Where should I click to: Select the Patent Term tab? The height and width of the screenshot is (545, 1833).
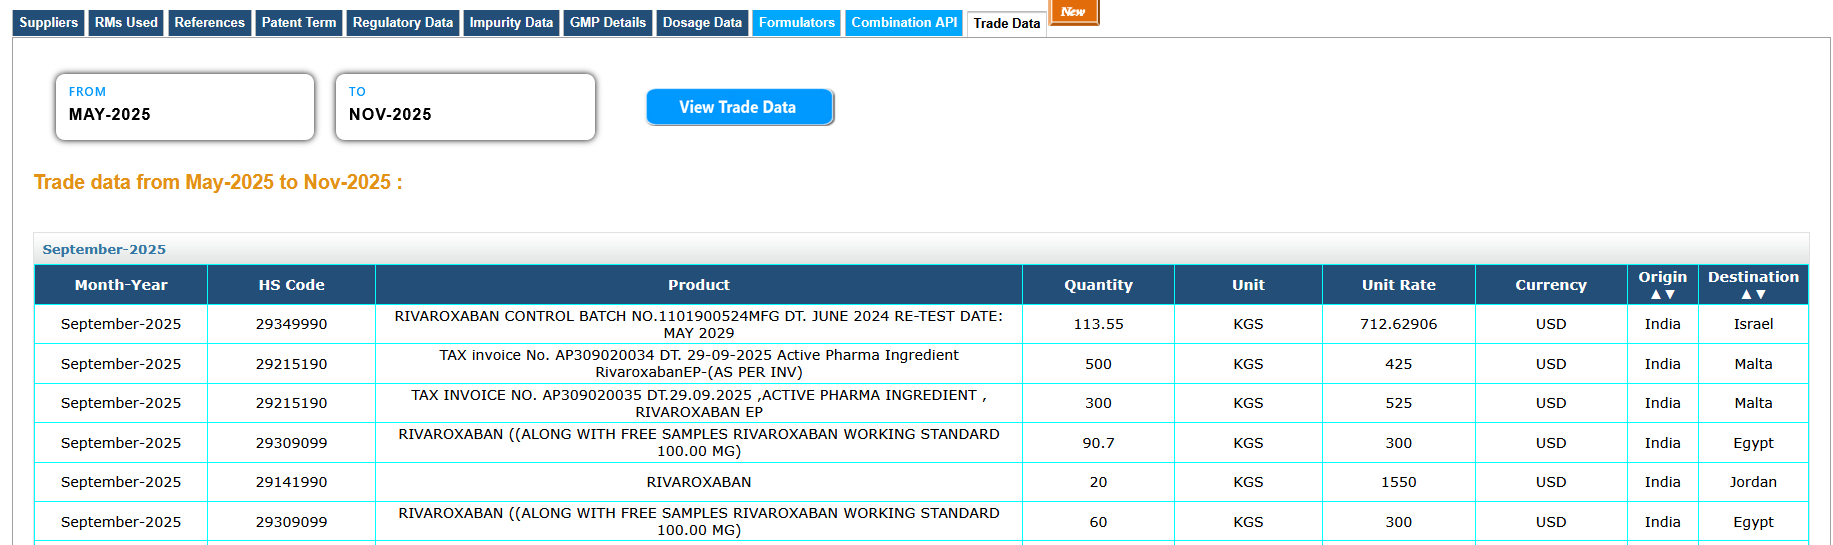298,23
